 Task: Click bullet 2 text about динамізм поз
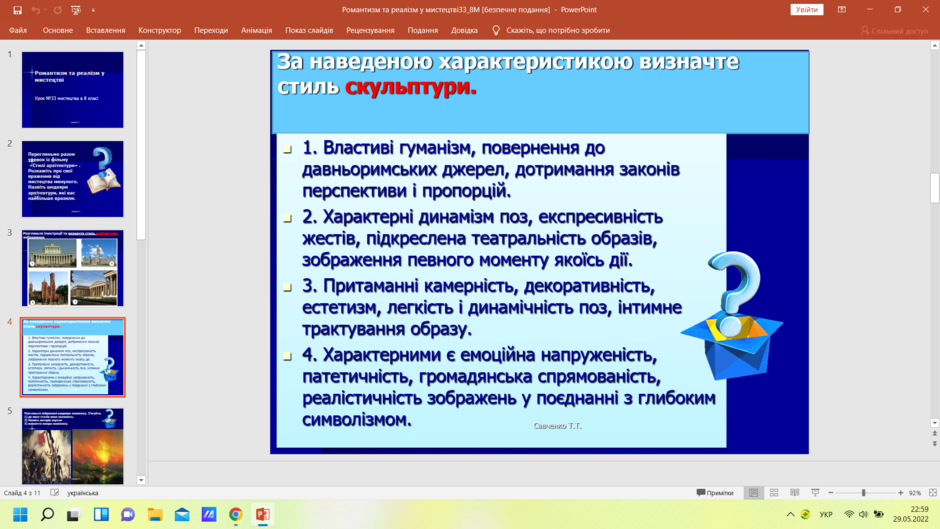pyautogui.click(x=482, y=238)
